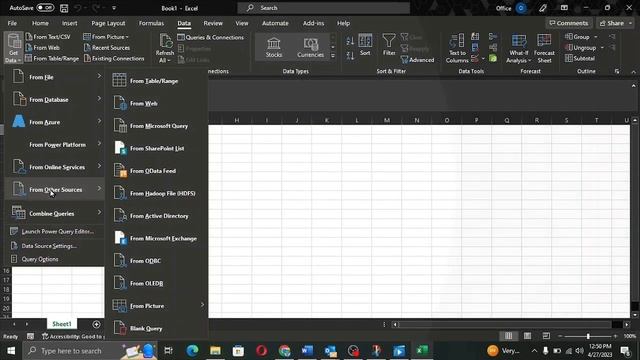Image resolution: width=640 pixels, height=360 pixels.
Task: Click Subtotal in Outline group
Action: click(x=580, y=58)
